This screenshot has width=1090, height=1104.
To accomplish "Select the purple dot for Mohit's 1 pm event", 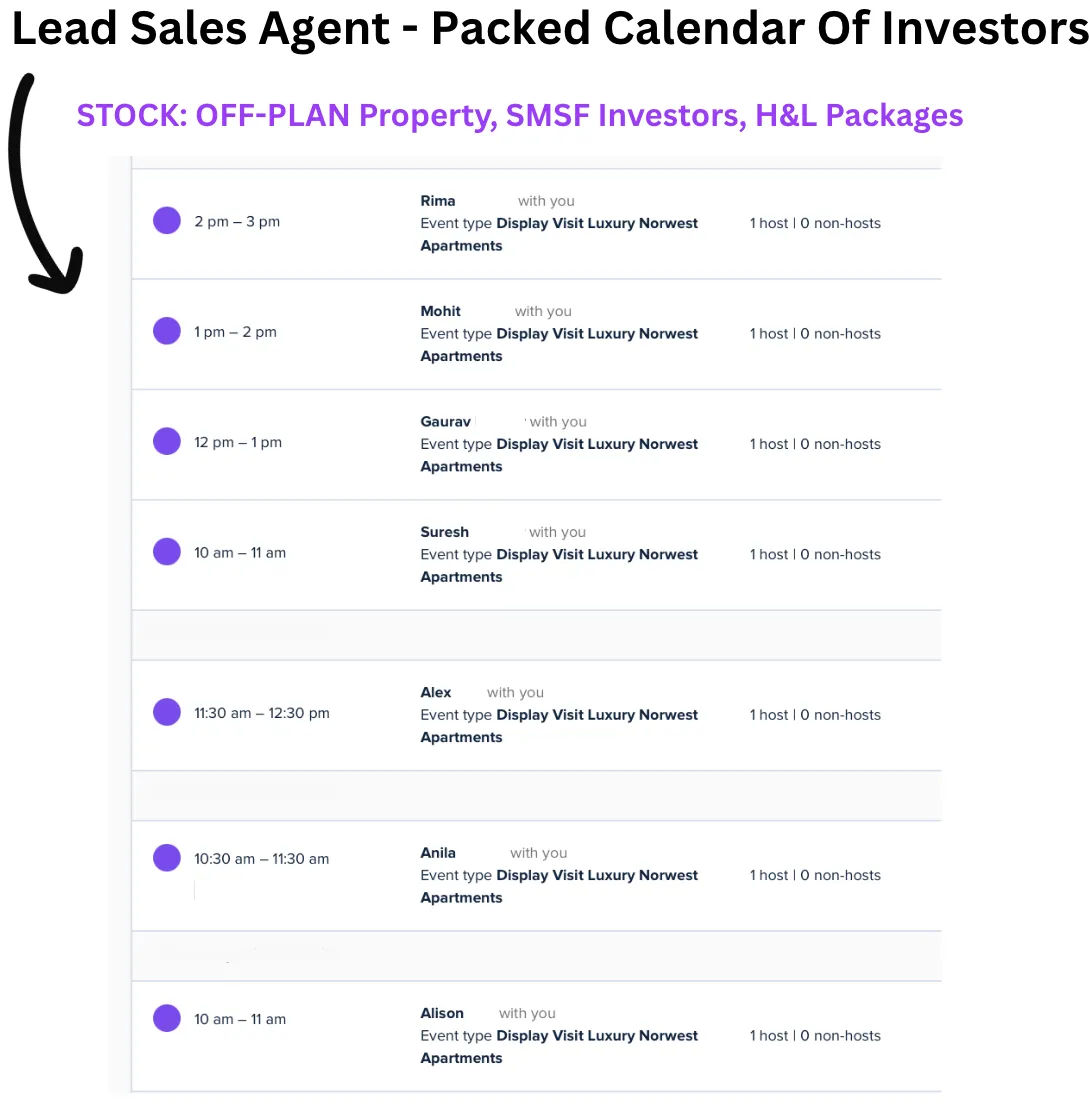I will [x=167, y=331].
